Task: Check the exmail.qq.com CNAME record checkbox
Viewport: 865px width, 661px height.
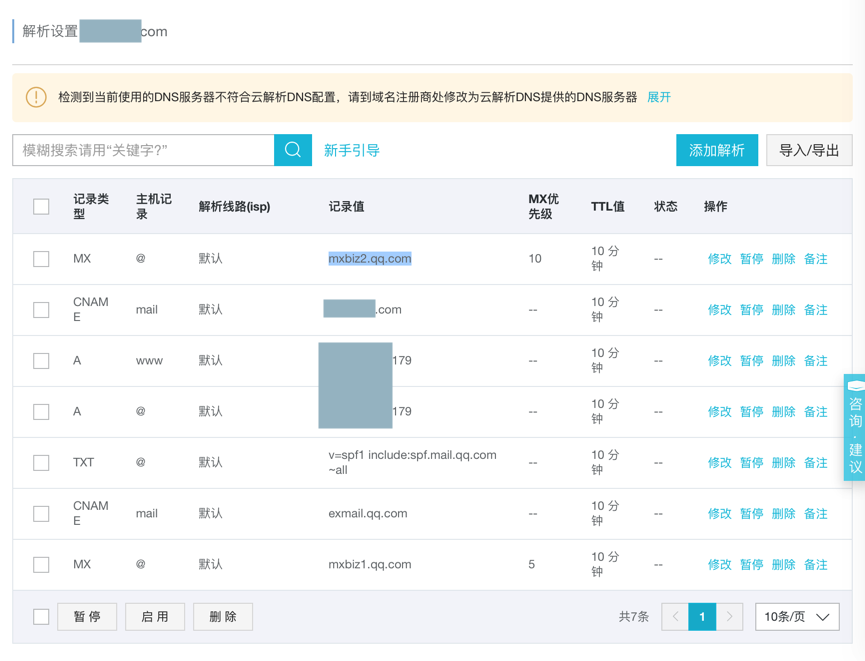Action: point(41,514)
